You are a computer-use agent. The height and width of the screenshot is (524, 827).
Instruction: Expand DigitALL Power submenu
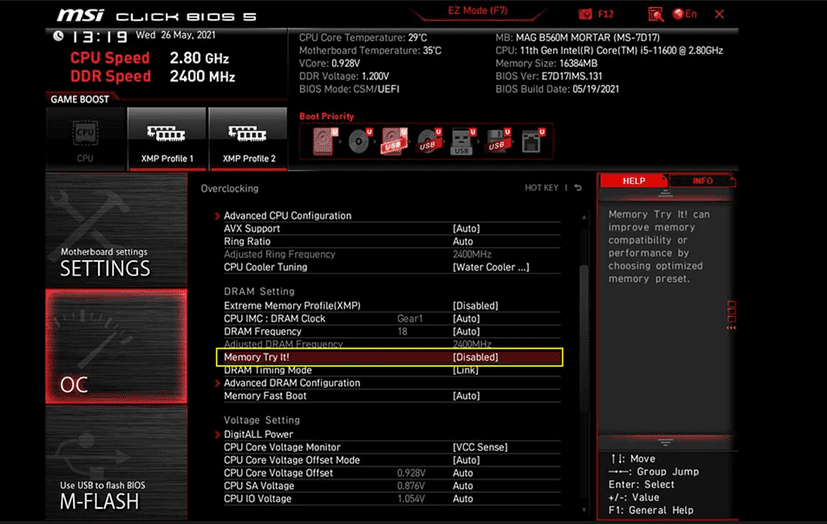(x=258, y=434)
